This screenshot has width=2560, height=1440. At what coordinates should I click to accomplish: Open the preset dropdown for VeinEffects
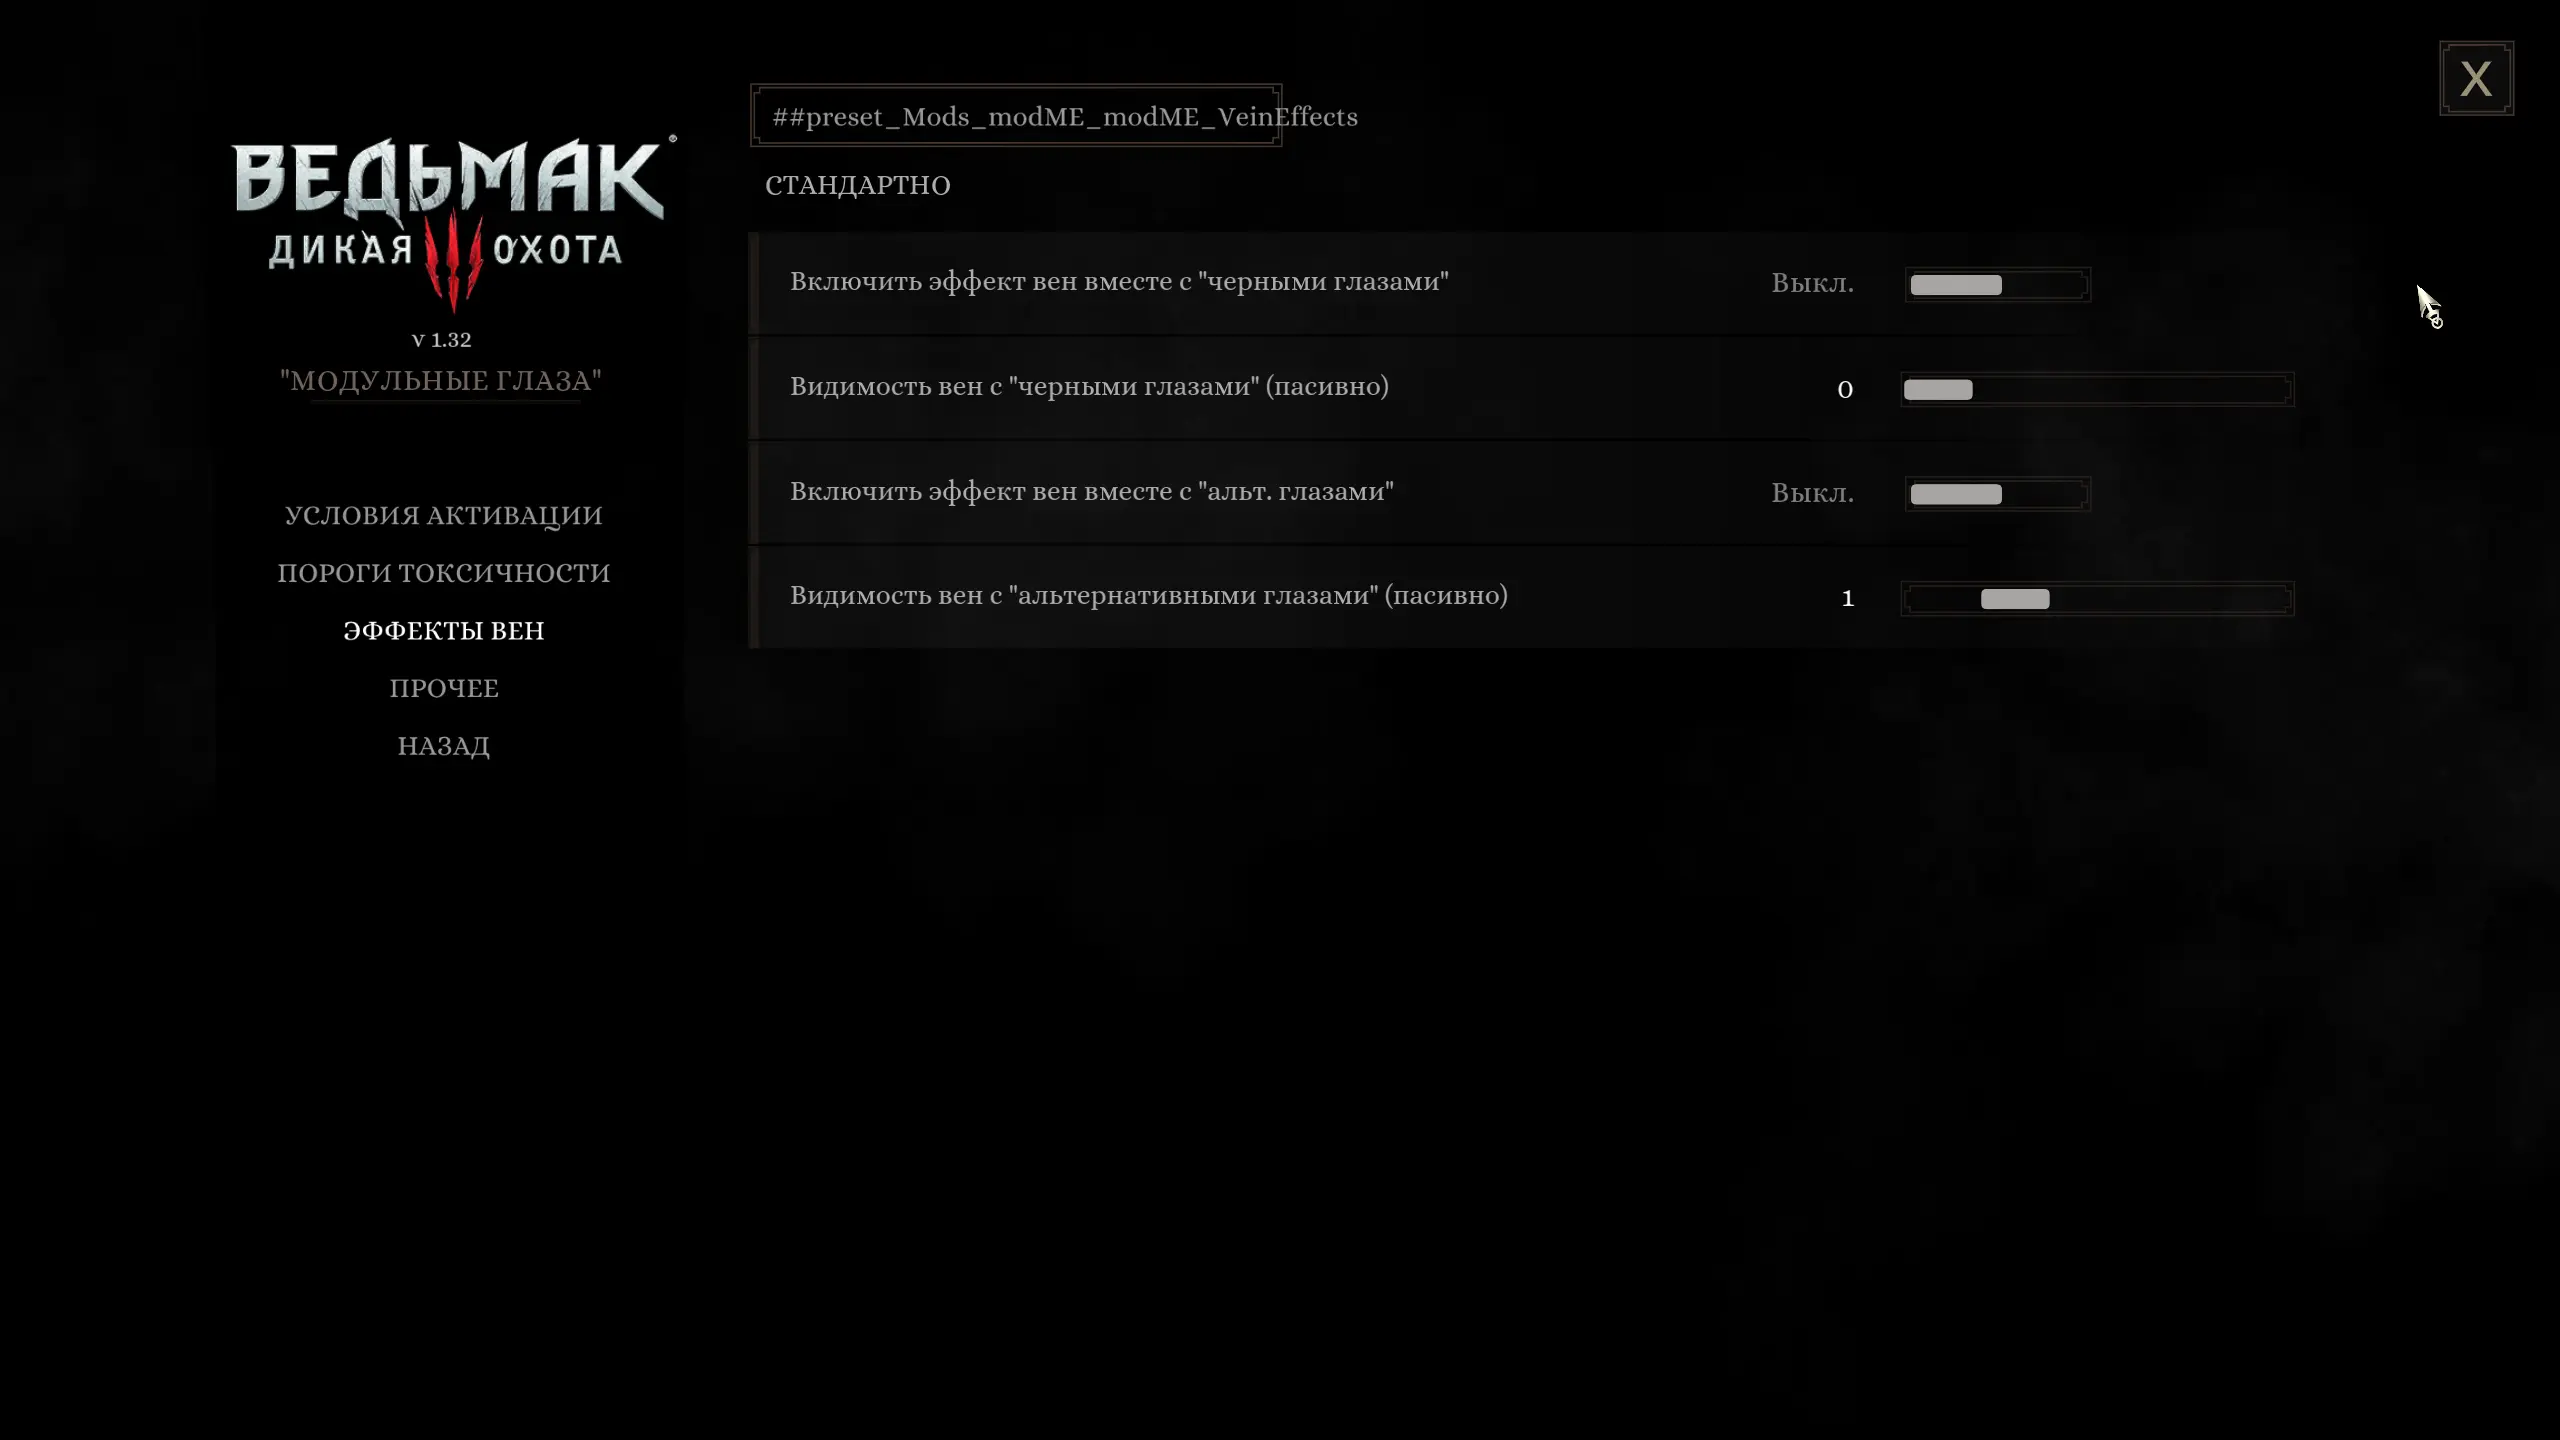pyautogui.click(x=1016, y=116)
